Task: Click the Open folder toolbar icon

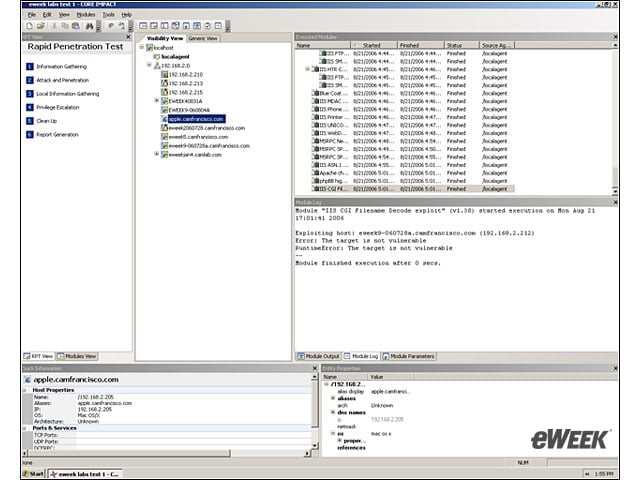Action: pyautogui.click(x=40, y=26)
